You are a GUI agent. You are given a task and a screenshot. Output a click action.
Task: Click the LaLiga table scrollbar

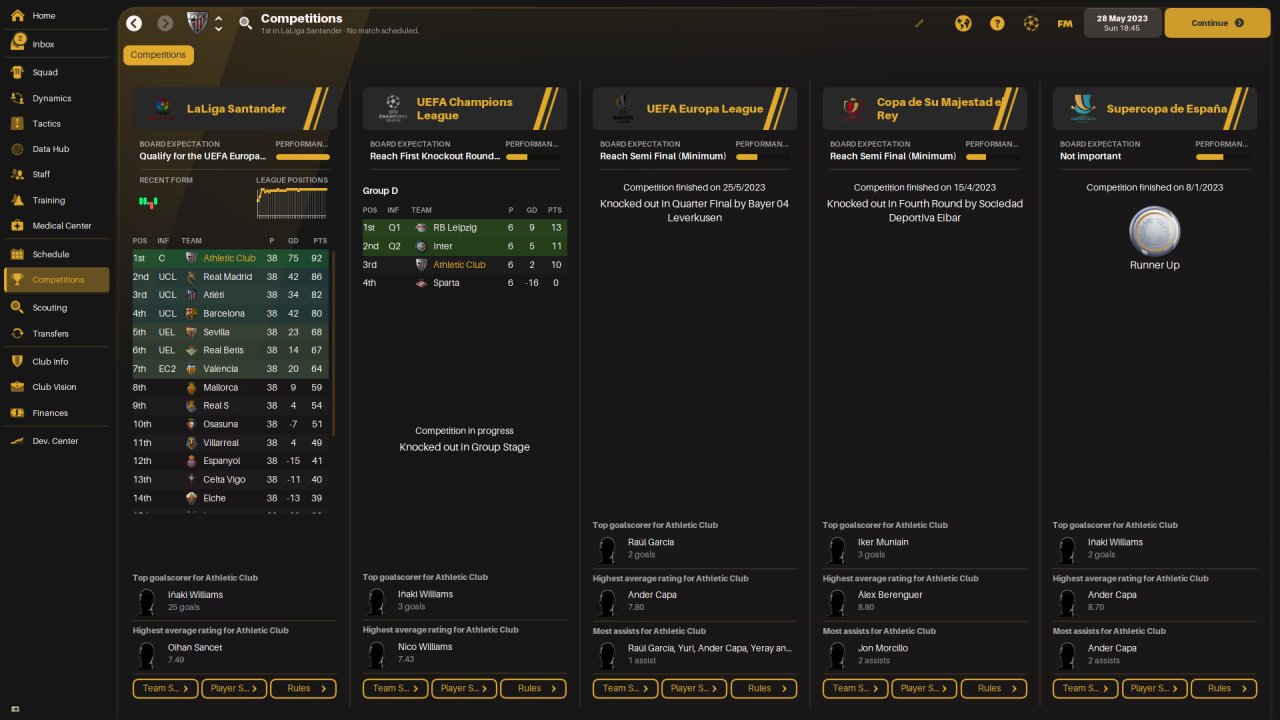334,342
